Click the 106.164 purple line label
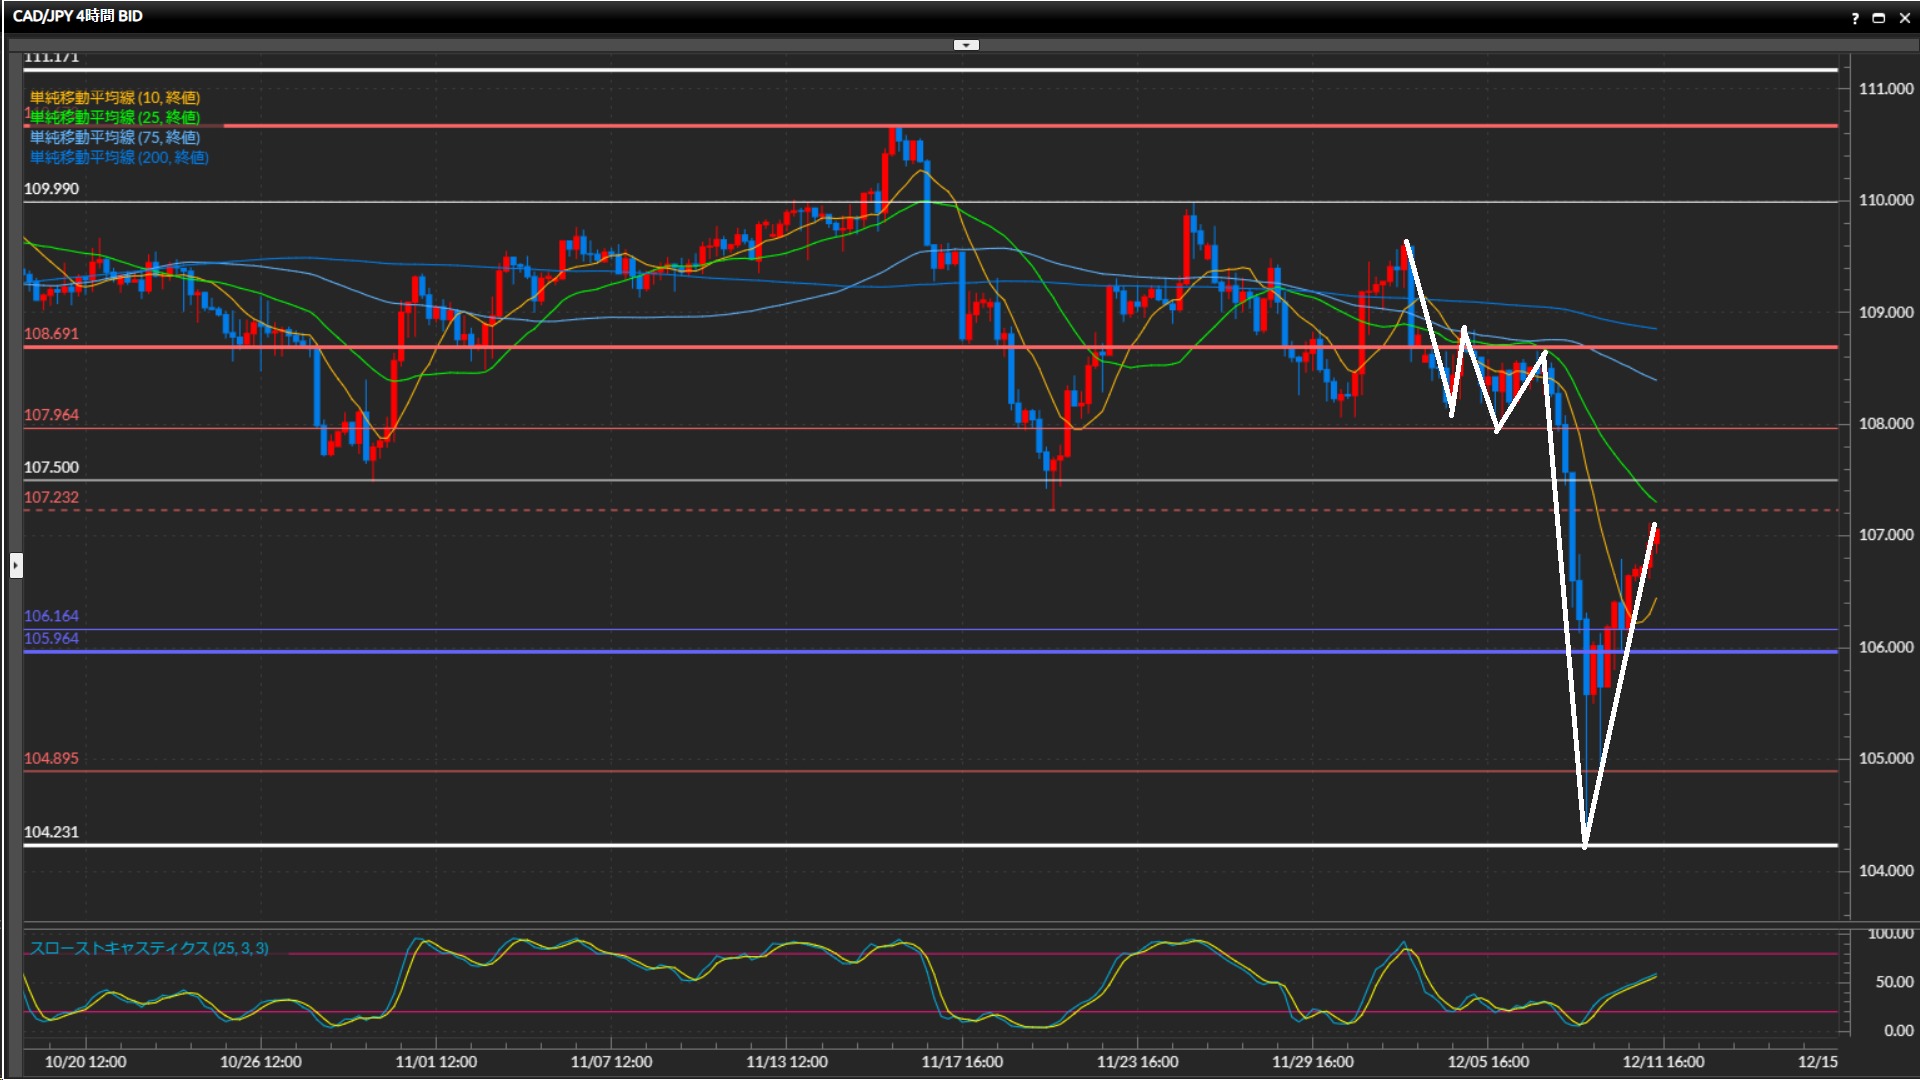The image size is (1920, 1080). (51, 616)
